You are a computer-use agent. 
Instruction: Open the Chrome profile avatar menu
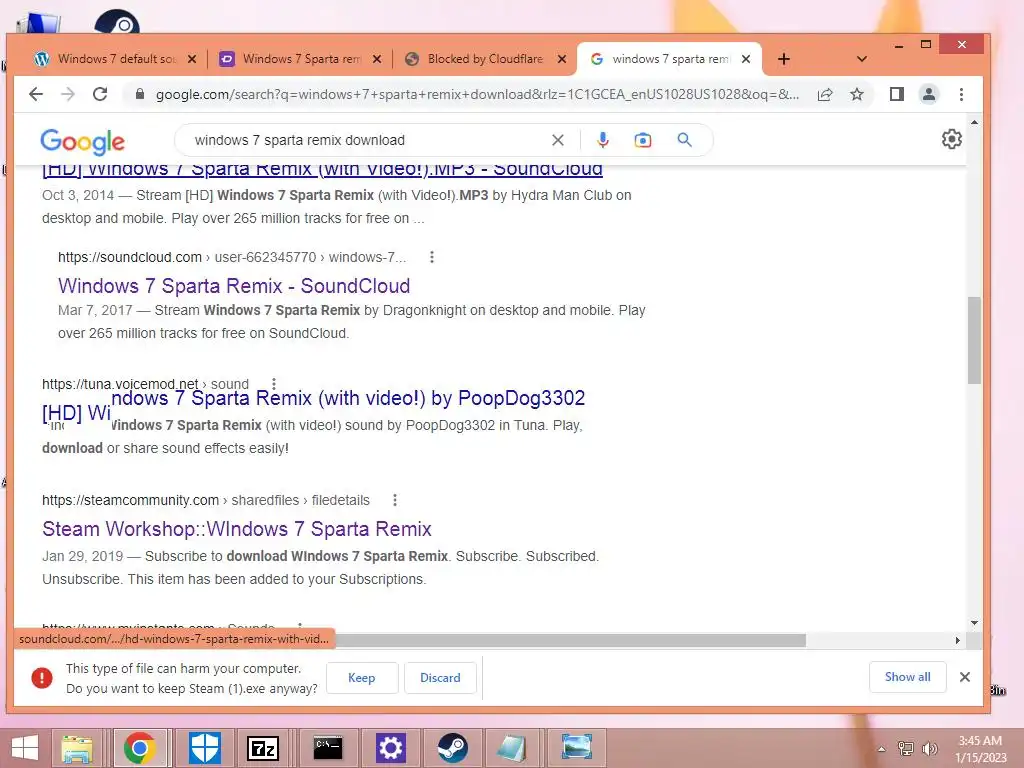(x=929, y=94)
